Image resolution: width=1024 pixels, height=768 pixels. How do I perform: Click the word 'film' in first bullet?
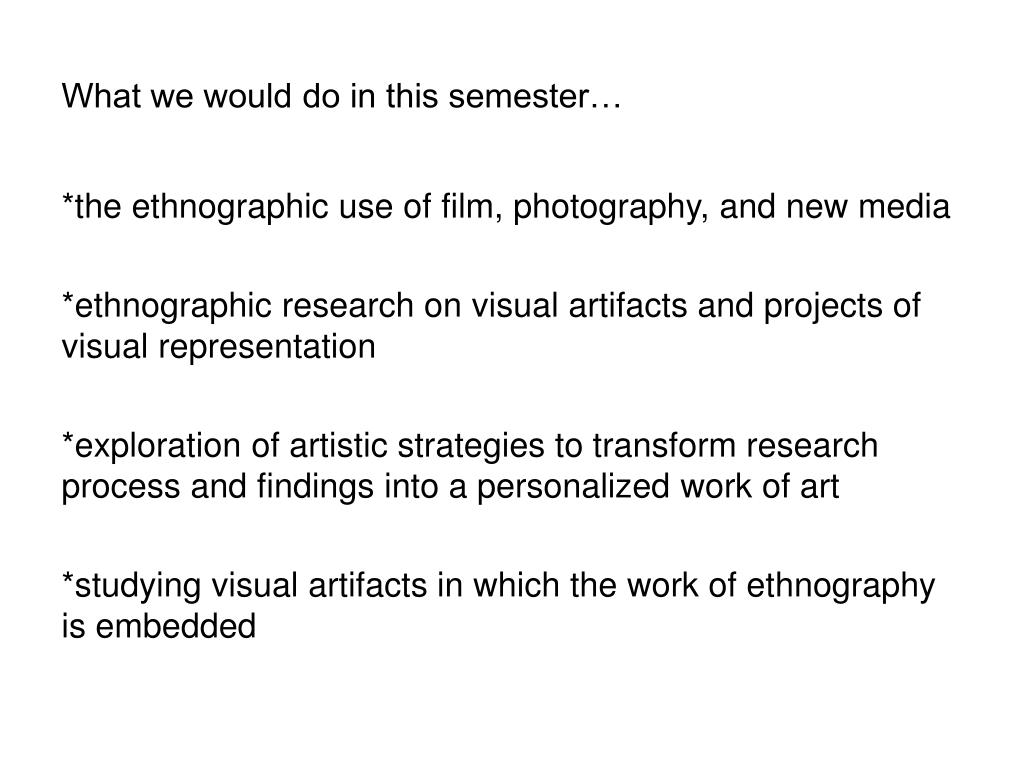(x=469, y=206)
